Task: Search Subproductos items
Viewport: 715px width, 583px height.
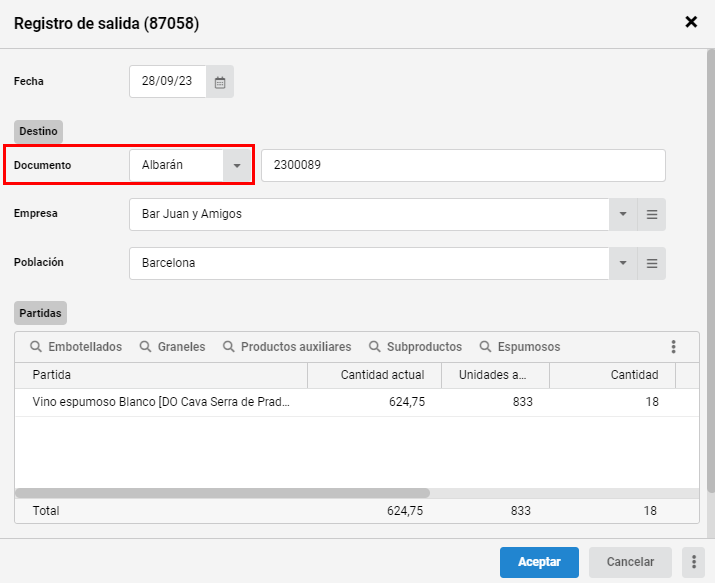Action: 415,347
